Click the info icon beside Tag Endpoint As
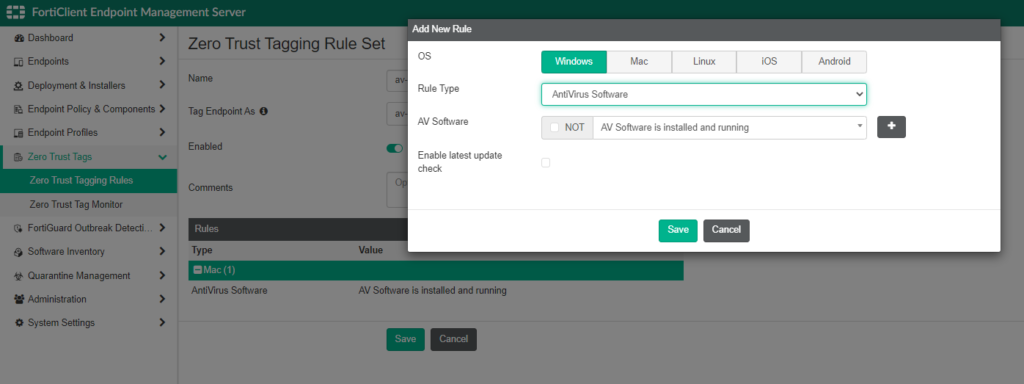This screenshot has height=384, width=1024. [x=264, y=111]
